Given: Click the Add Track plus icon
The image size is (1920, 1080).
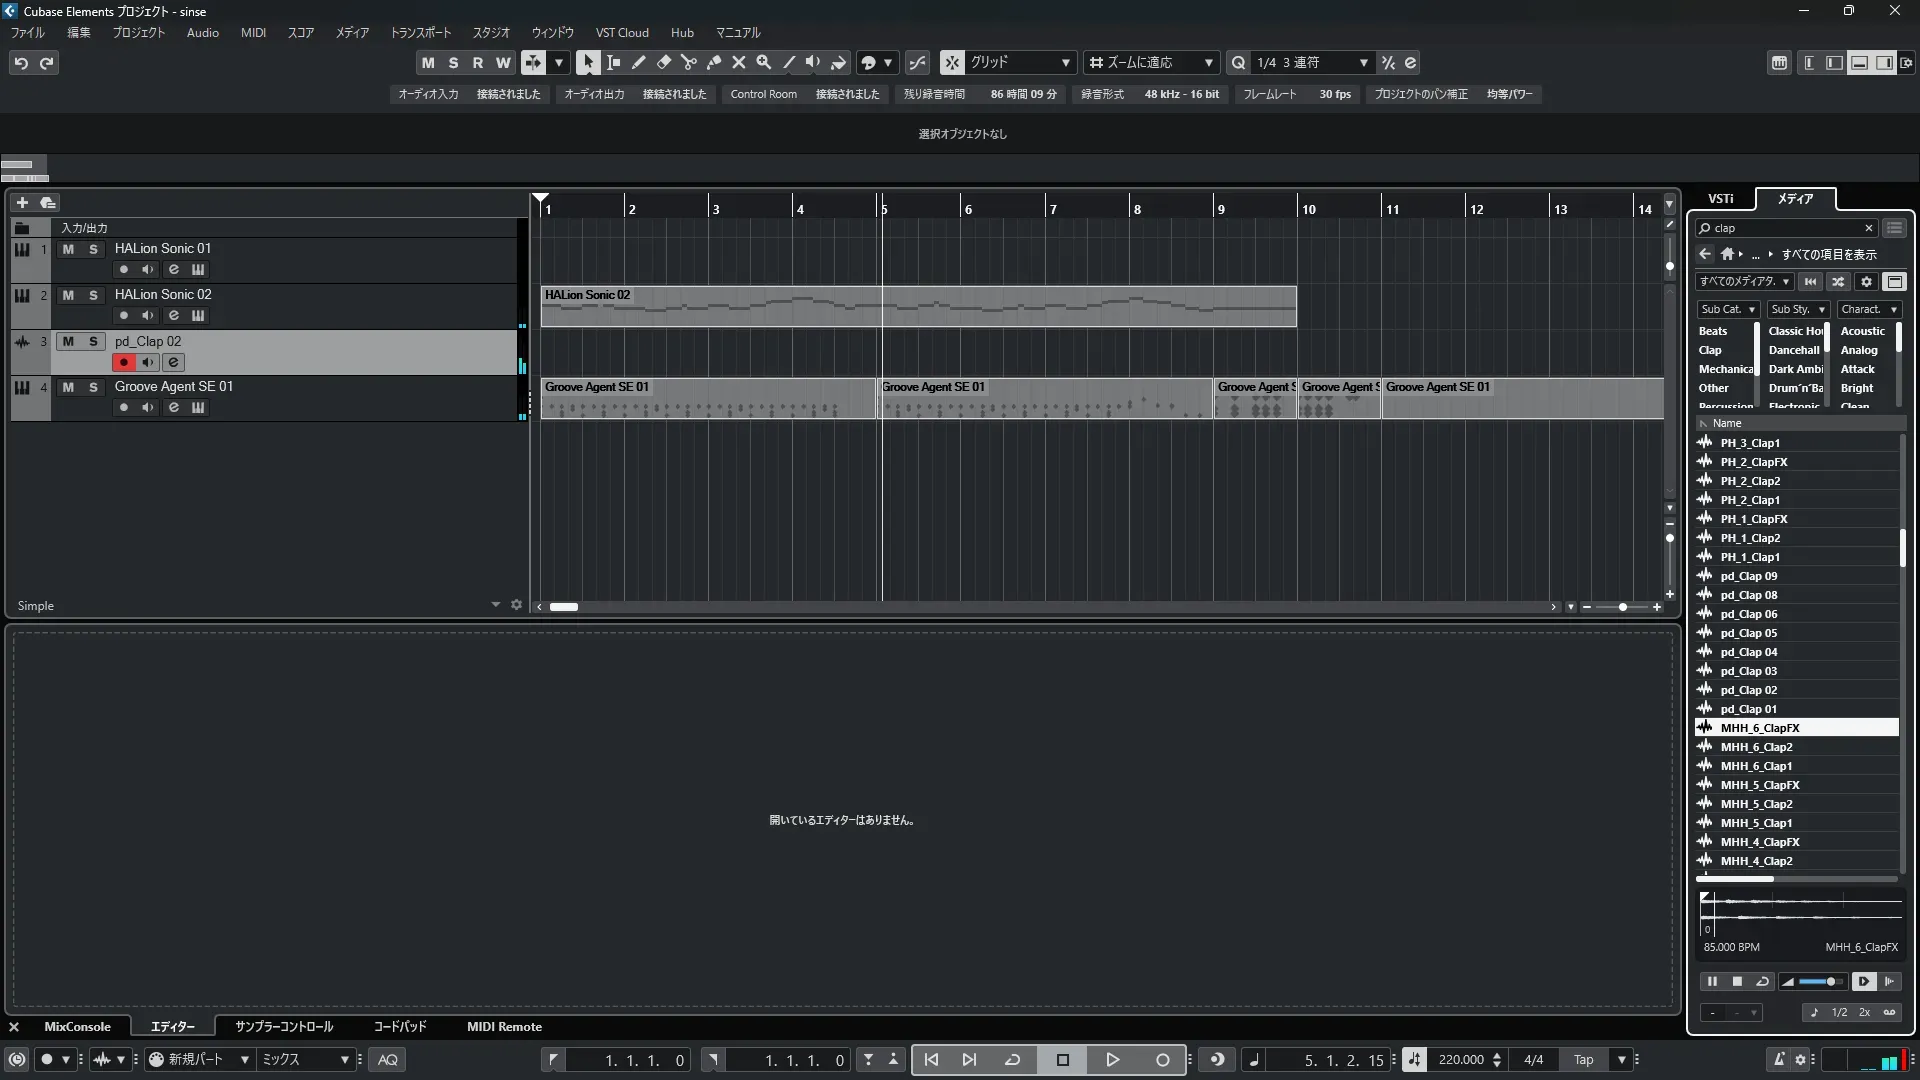Looking at the screenshot, I should coord(22,202).
